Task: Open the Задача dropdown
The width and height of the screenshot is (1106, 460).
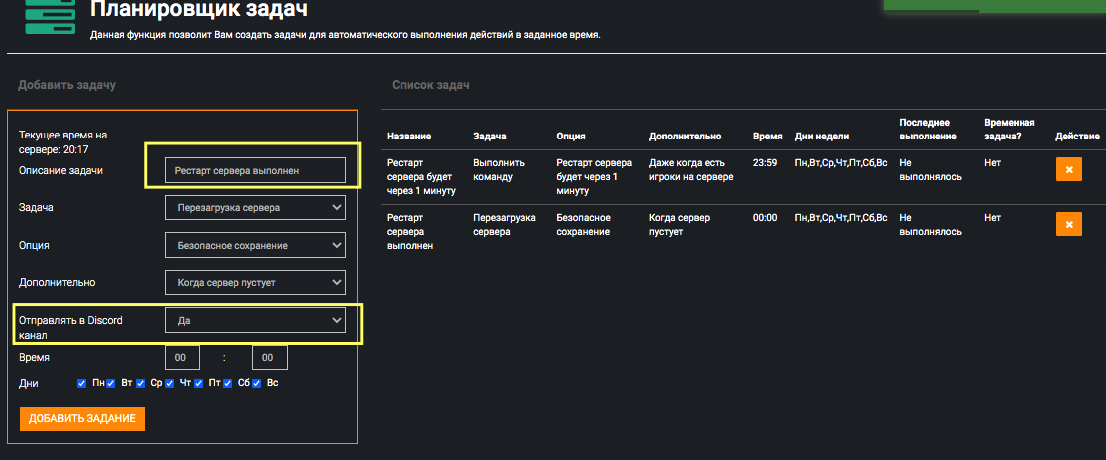Action: pos(255,208)
